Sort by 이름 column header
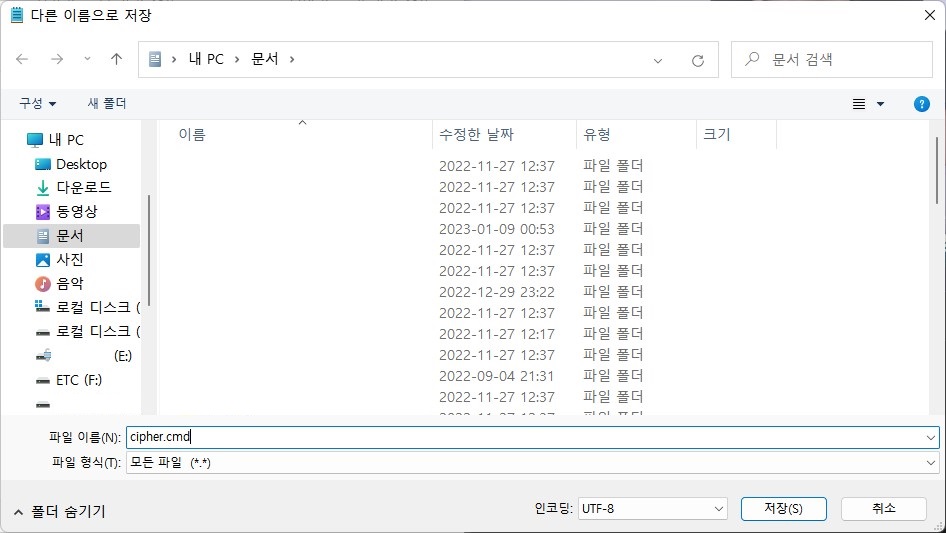 (192, 135)
